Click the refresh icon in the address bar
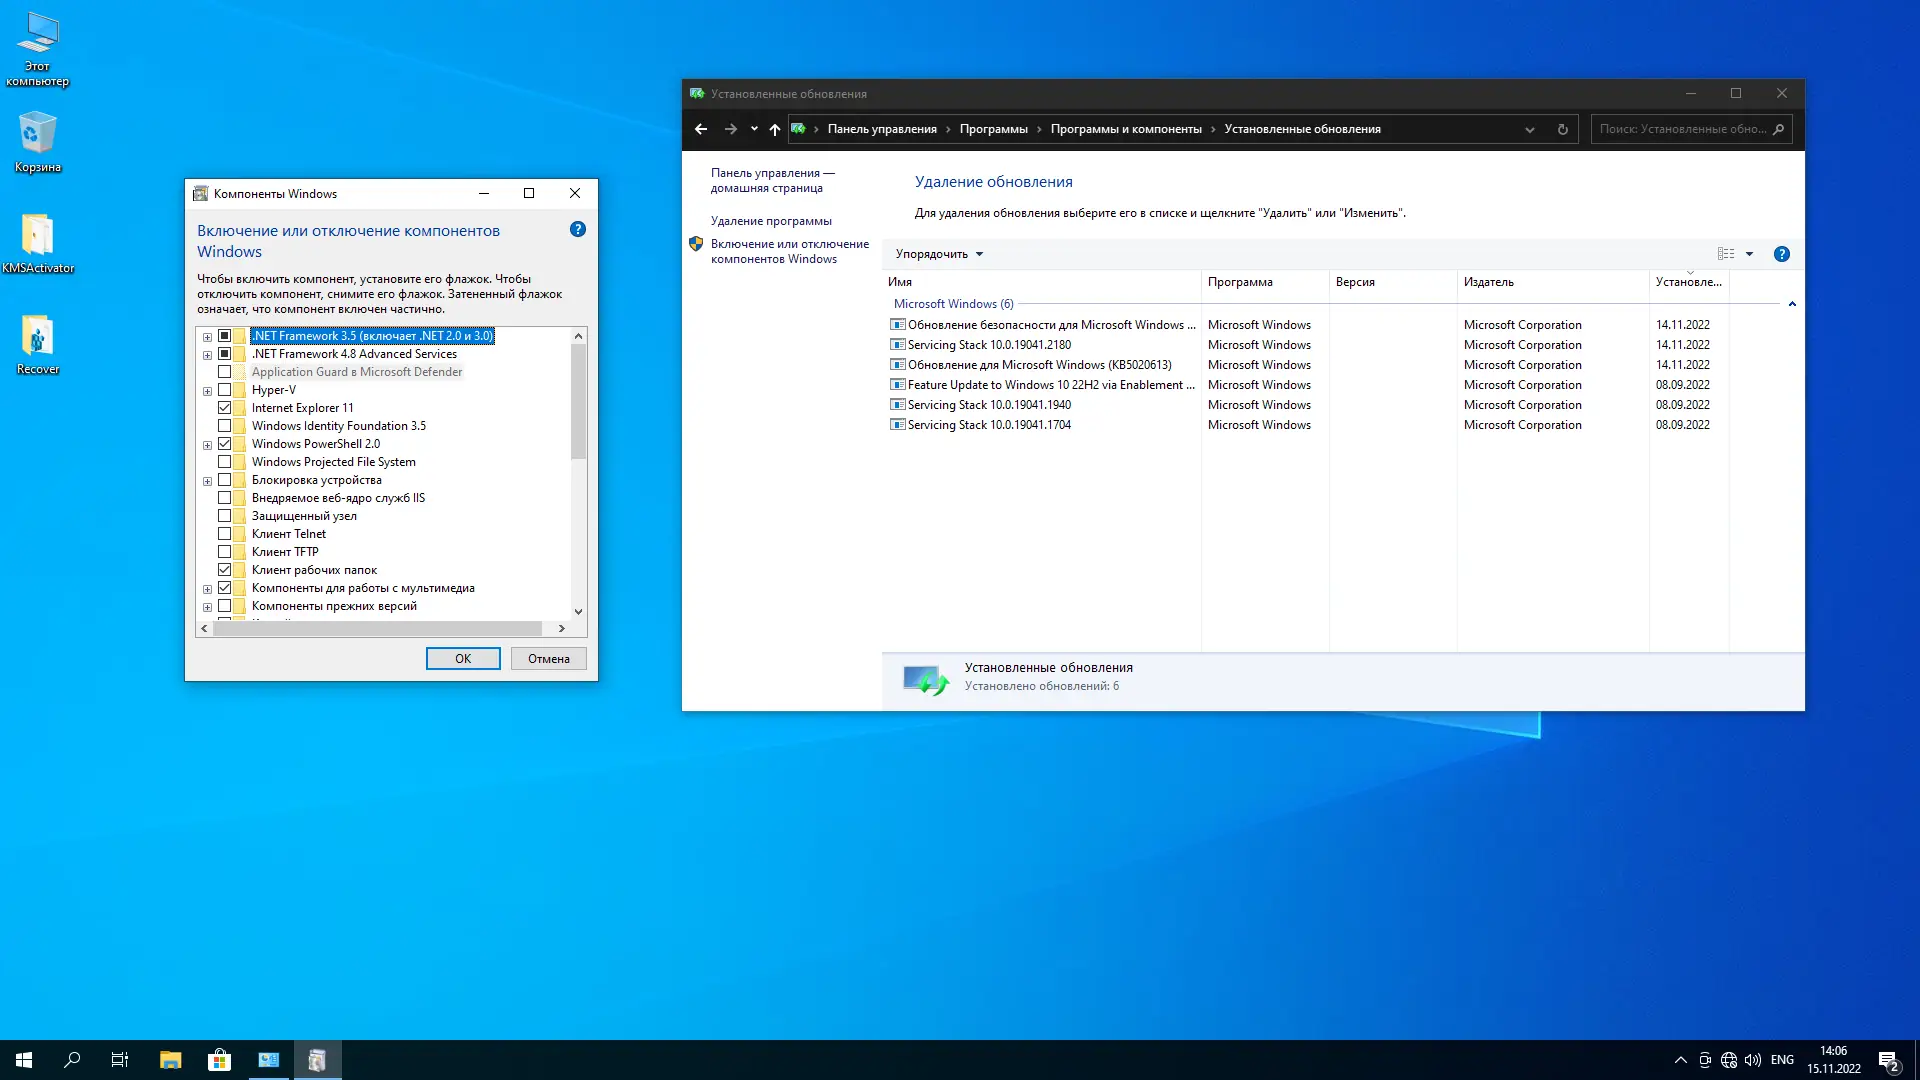 [1562, 129]
